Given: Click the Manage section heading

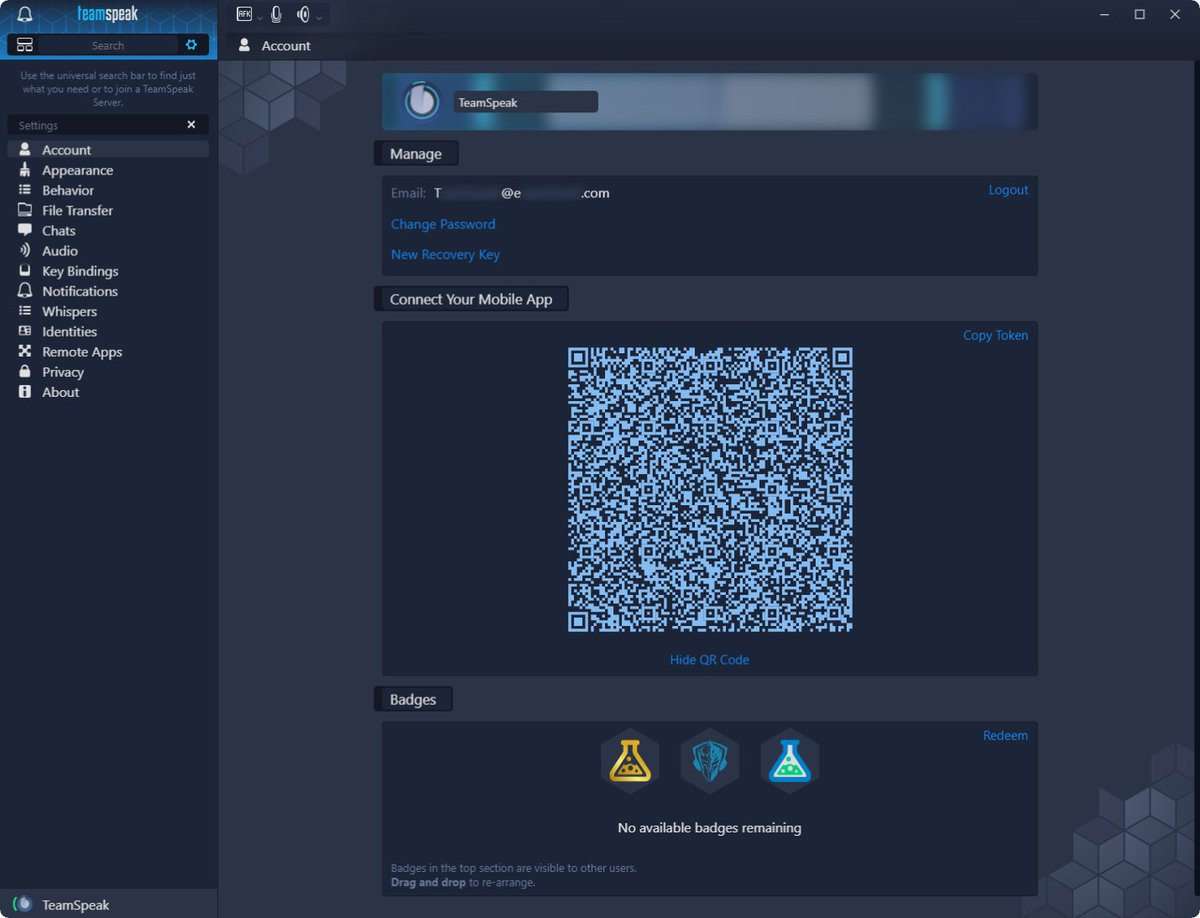Looking at the screenshot, I should click(416, 154).
